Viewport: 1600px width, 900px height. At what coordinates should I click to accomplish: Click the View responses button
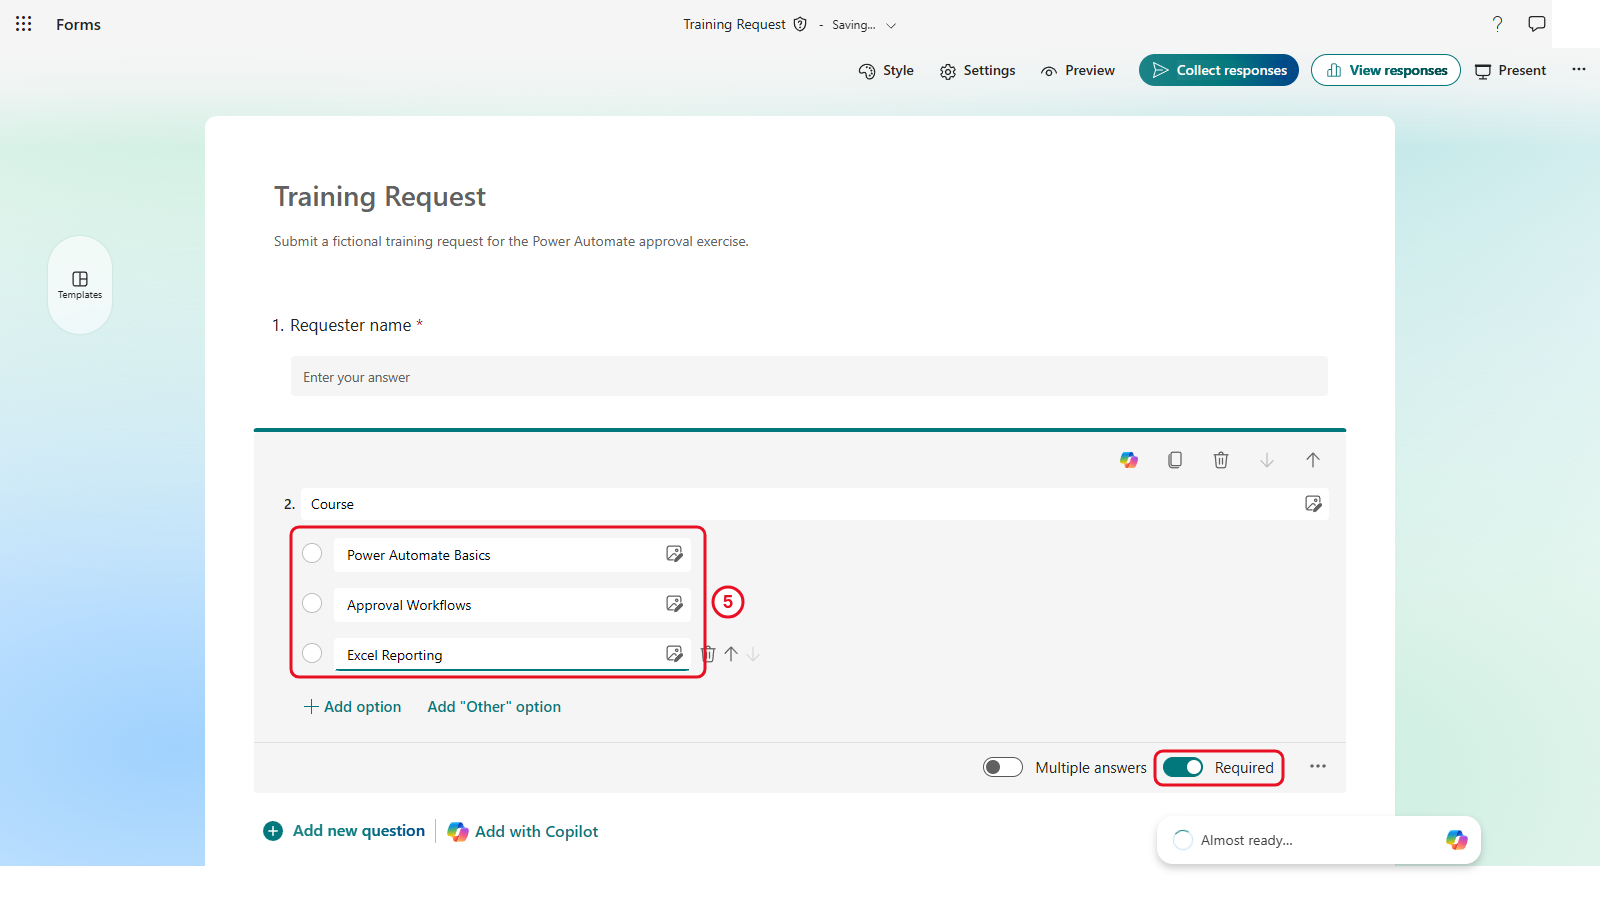pyautogui.click(x=1386, y=70)
